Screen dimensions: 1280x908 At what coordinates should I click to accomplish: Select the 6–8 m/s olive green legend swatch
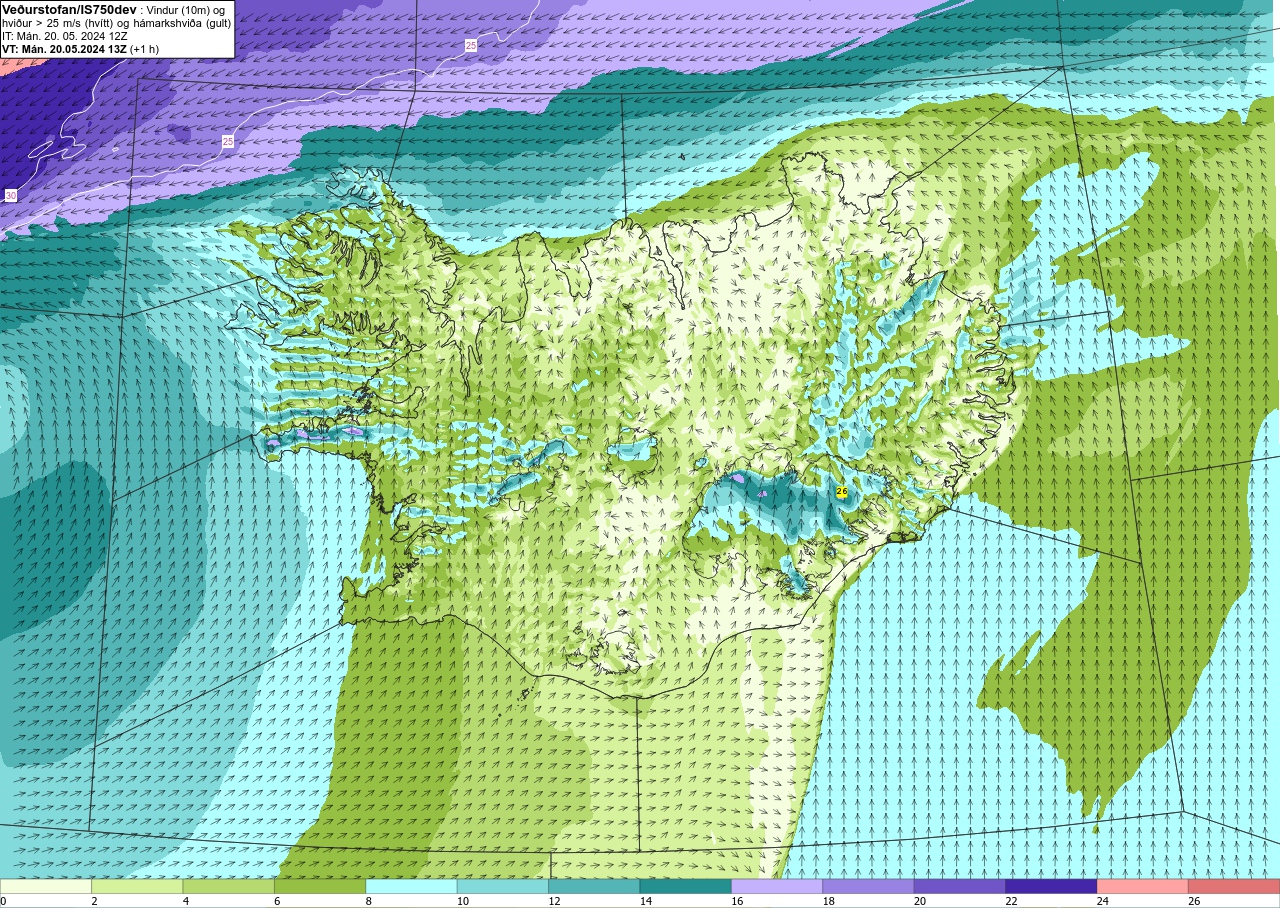point(320,886)
